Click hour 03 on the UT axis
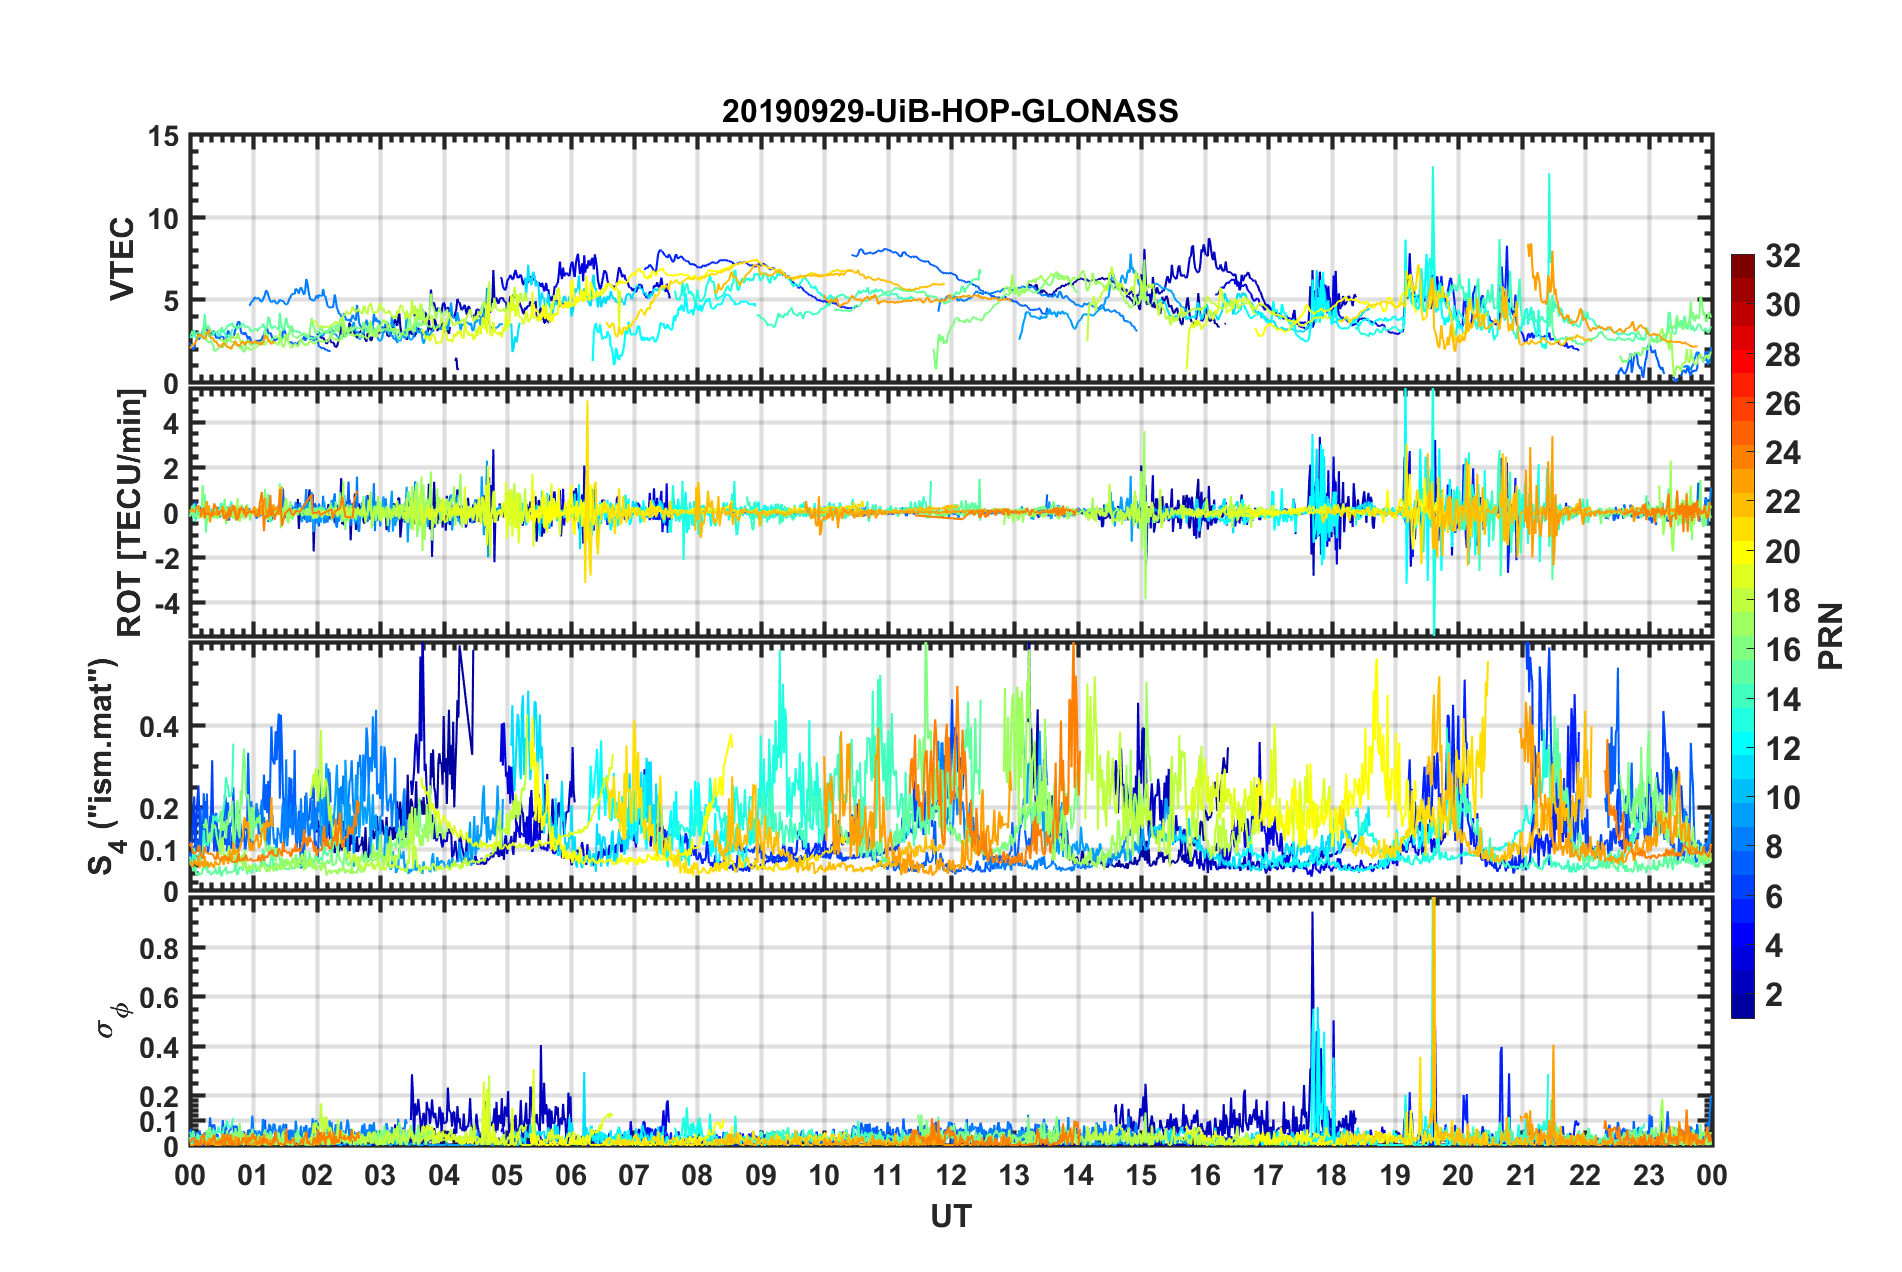Viewport: 1902px width, 1272px height. 380,1175
